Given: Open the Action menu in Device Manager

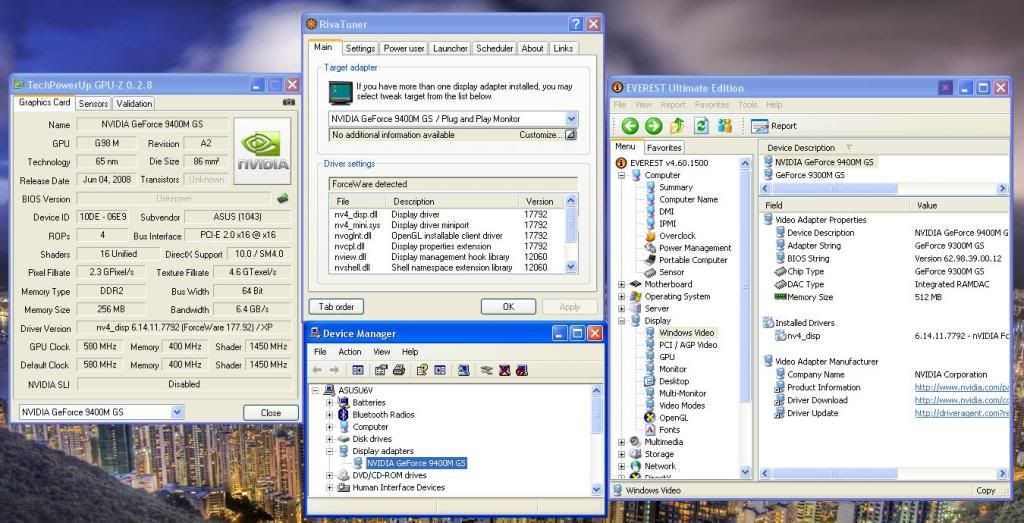Looking at the screenshot, I should [x=350, y=352].
